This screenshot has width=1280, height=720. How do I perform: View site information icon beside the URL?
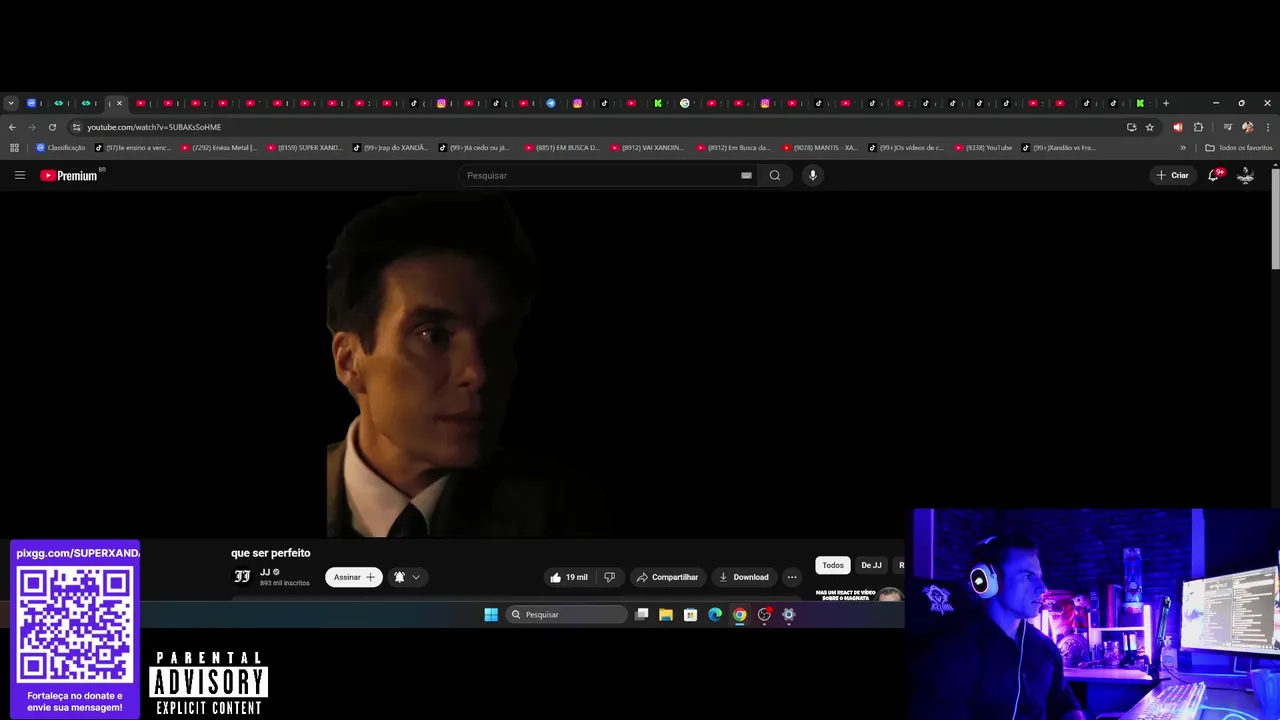76,127
